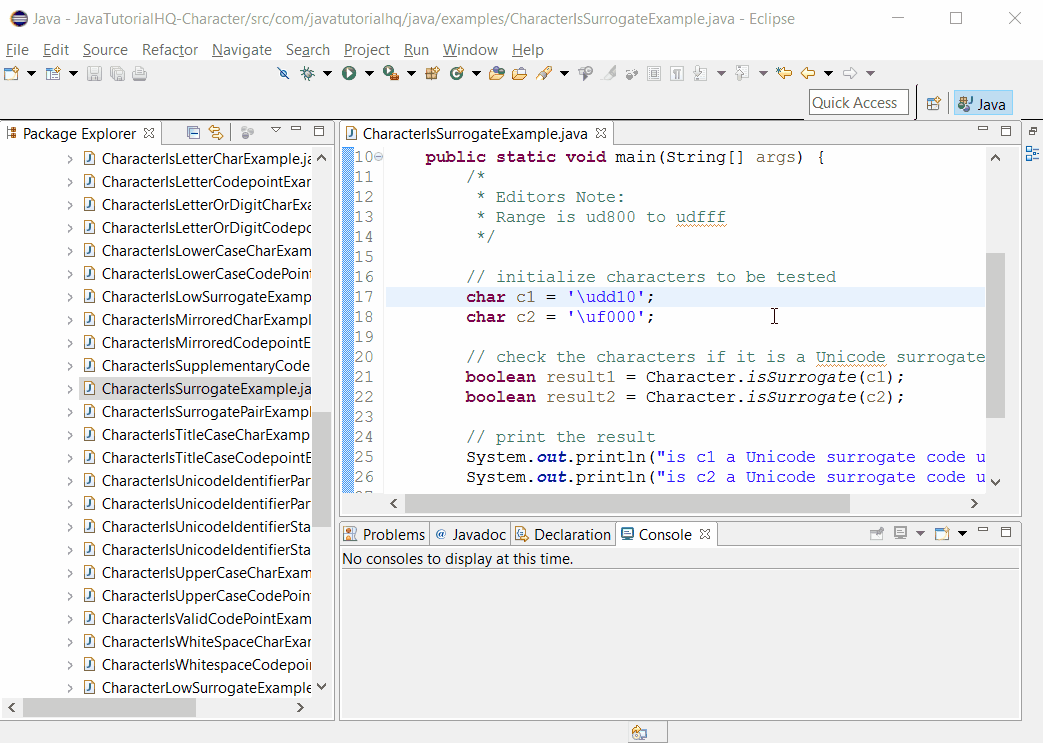Enable Link with Editor in Package Explorer
Image resolution: width=1043 pixels, height=743 pixels.
(214, 132)
